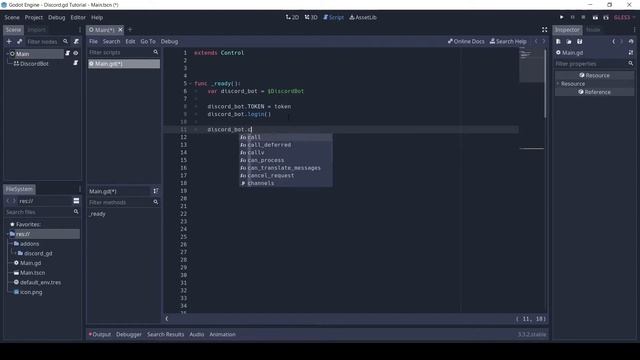Instance a child scene link icon
This screenshot has height=360, width=640.
19,41
